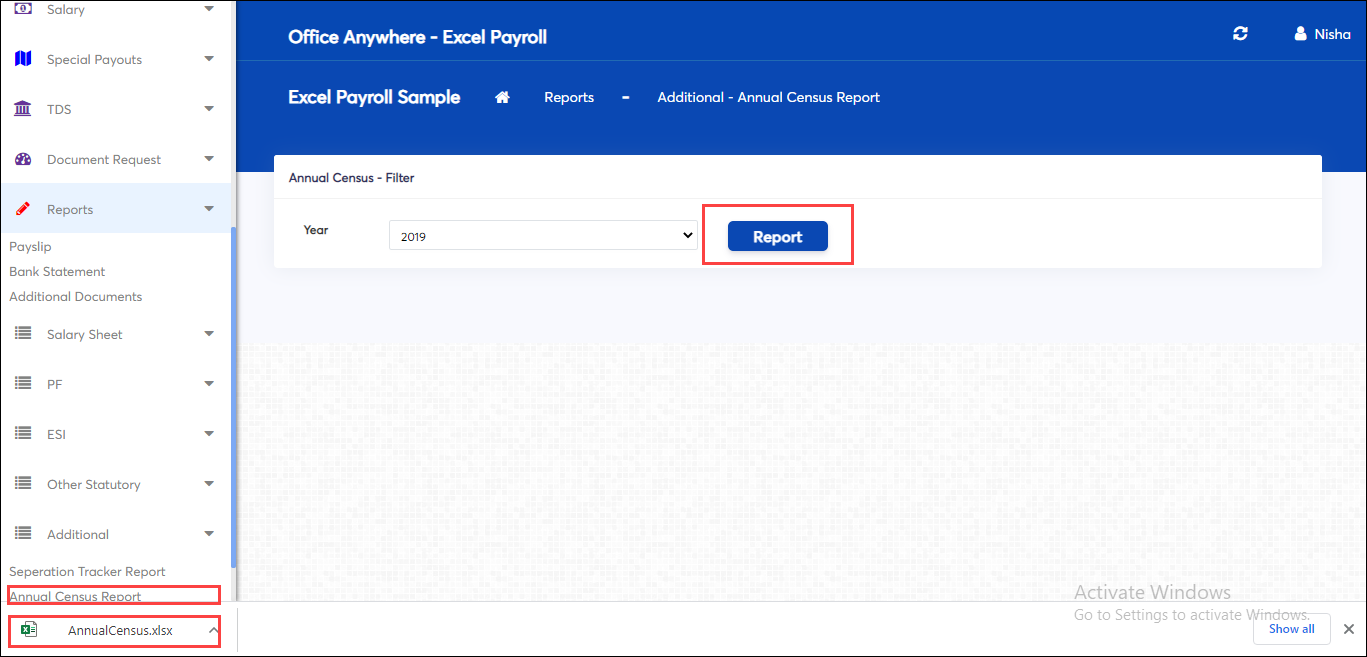The image size is (1367, 657).
Task: Click the blue Report button
Action: pos(778,237)
